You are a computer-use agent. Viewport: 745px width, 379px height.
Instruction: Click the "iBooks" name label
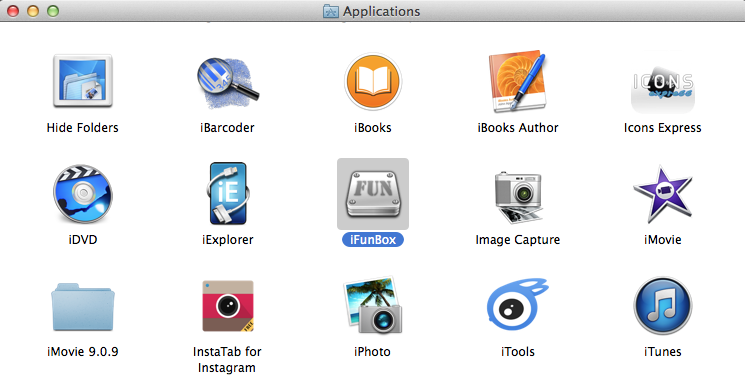point(373,128)
